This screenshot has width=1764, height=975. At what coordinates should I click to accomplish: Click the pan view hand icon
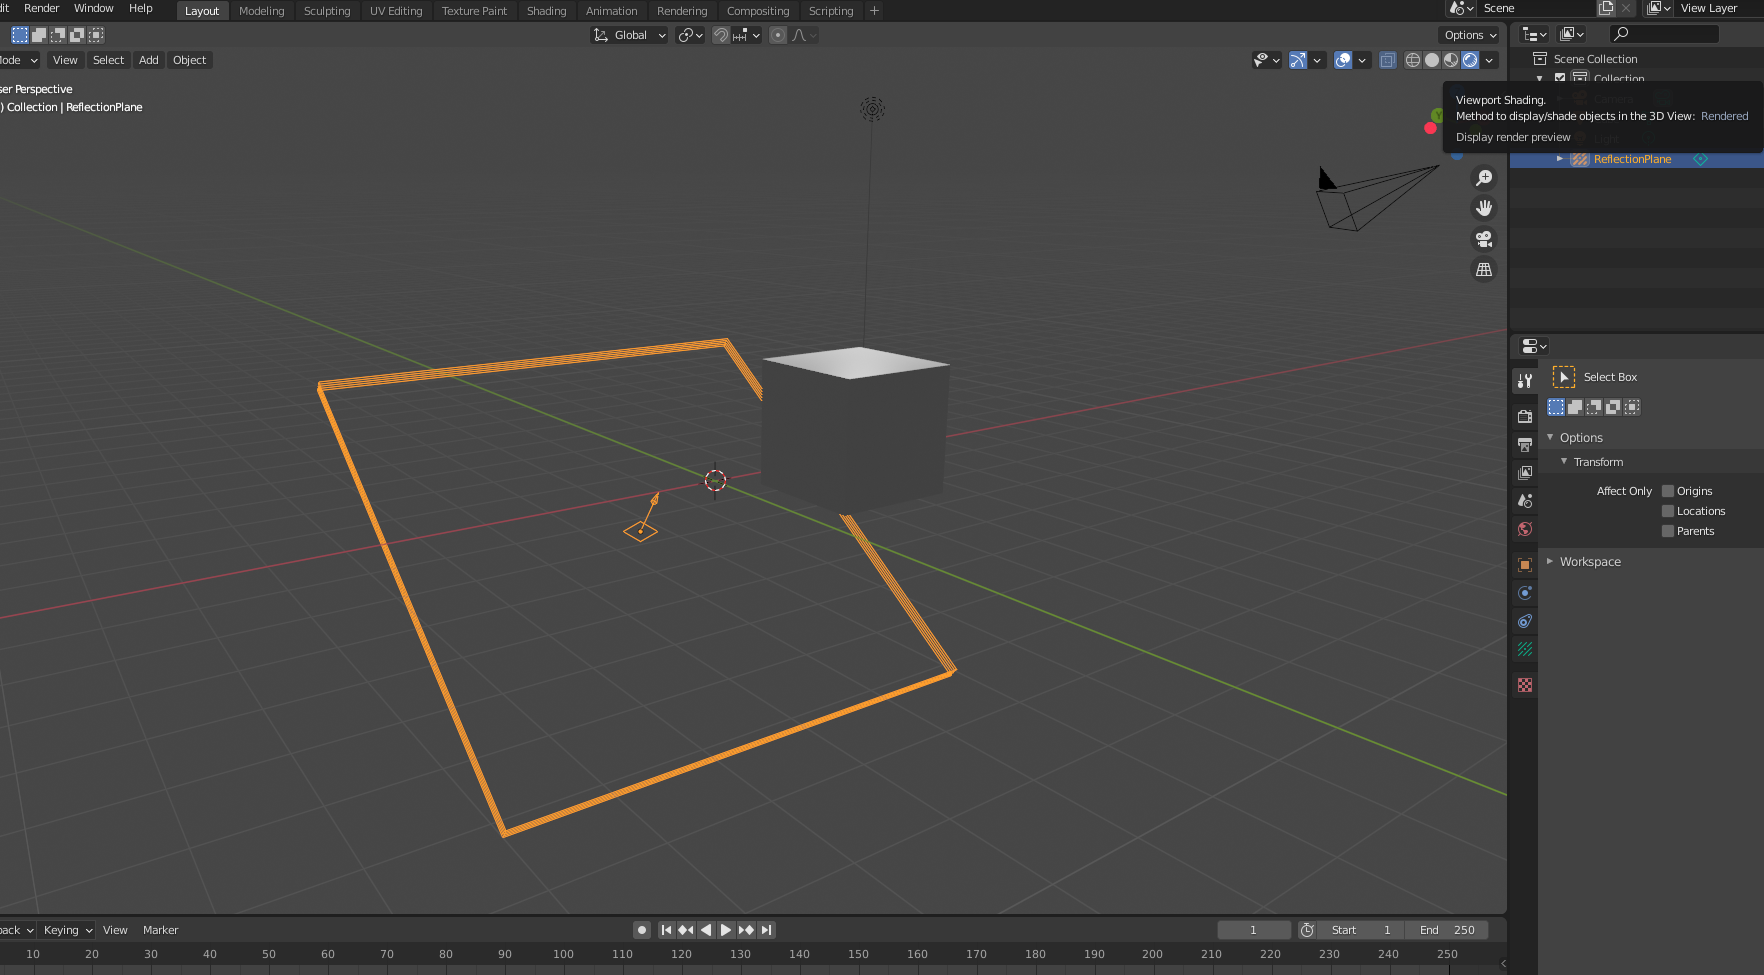tap(1484, 208)
